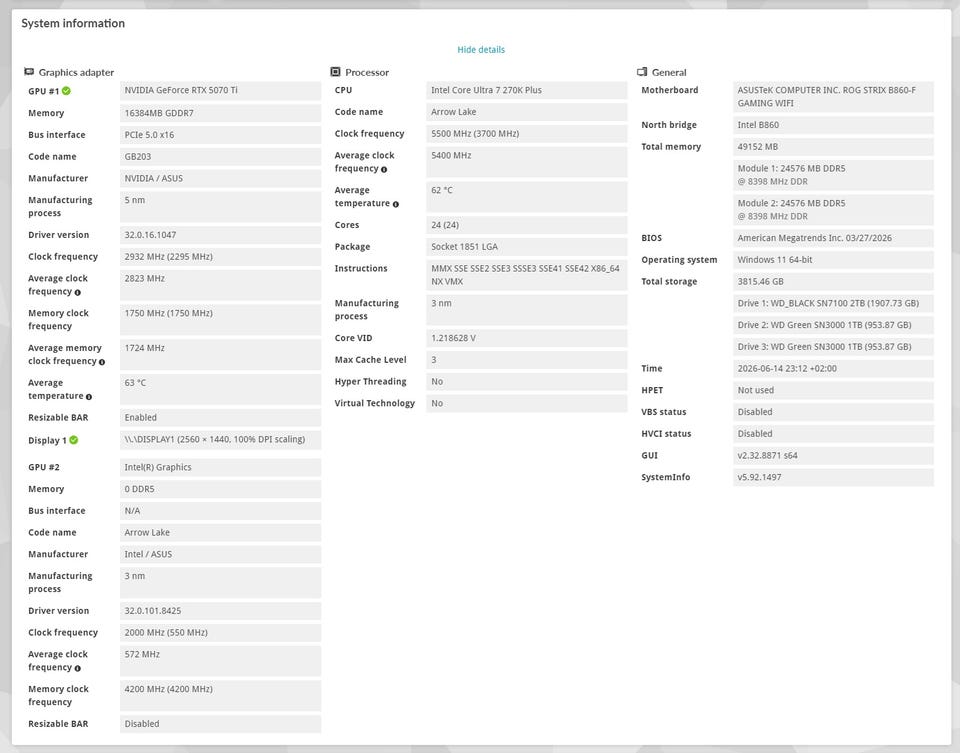
Task: Click the Resizable BAR Enabled value
Action: pyautogui.click(x=220, y=418)
